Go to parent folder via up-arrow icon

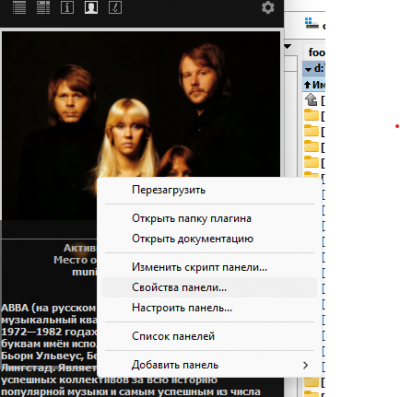pos(311,99)
